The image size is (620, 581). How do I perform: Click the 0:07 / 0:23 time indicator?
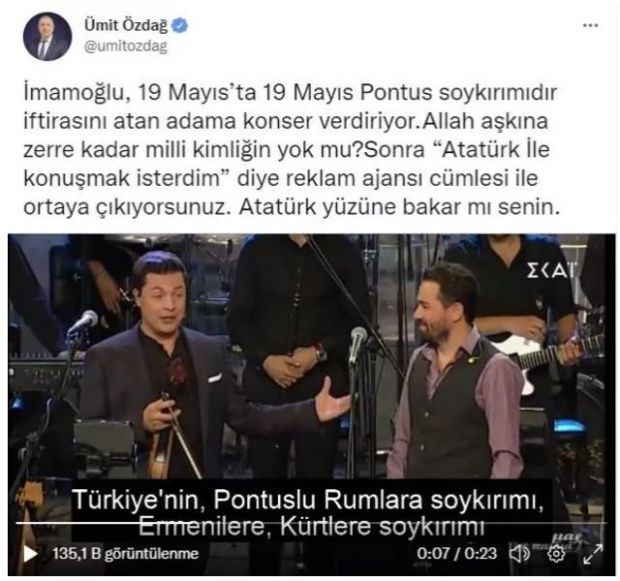[x=457, y=553]
